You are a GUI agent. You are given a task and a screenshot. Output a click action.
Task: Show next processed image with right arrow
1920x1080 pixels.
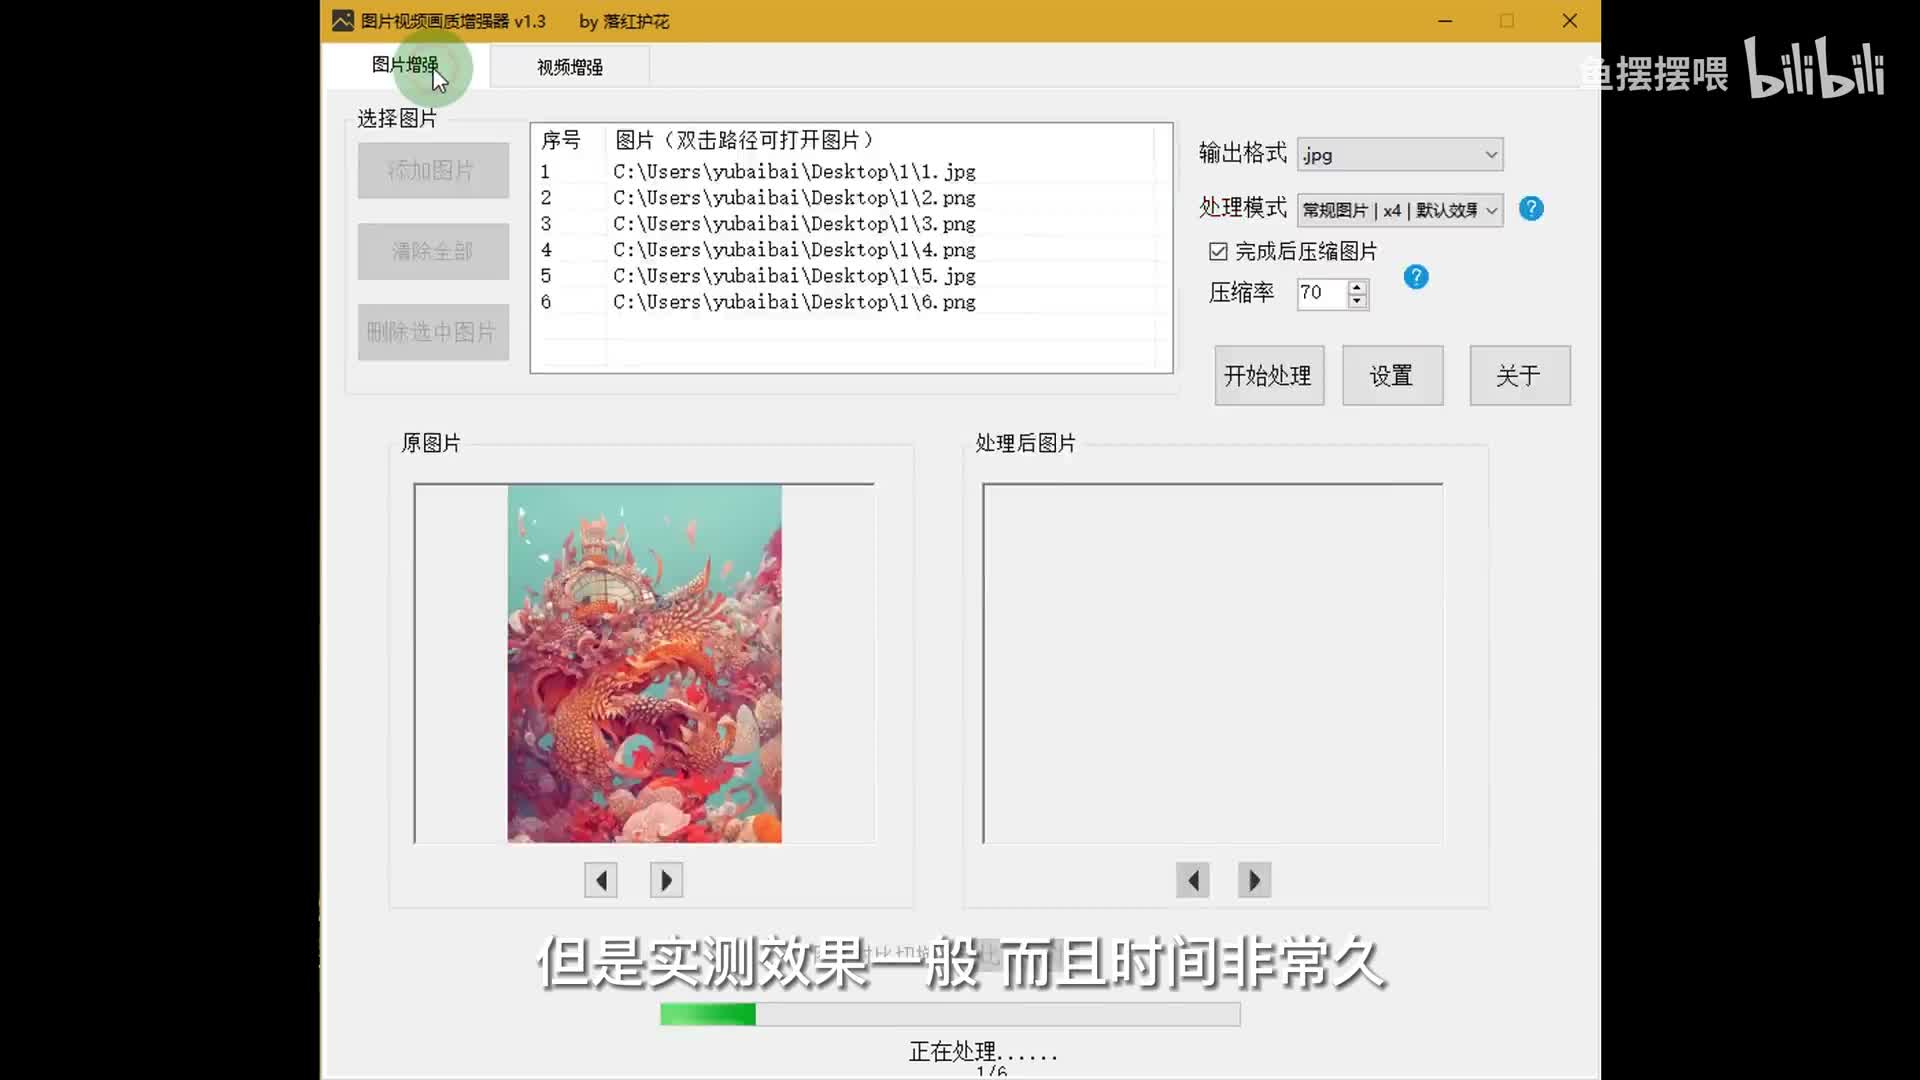[x=1254, y=880]
